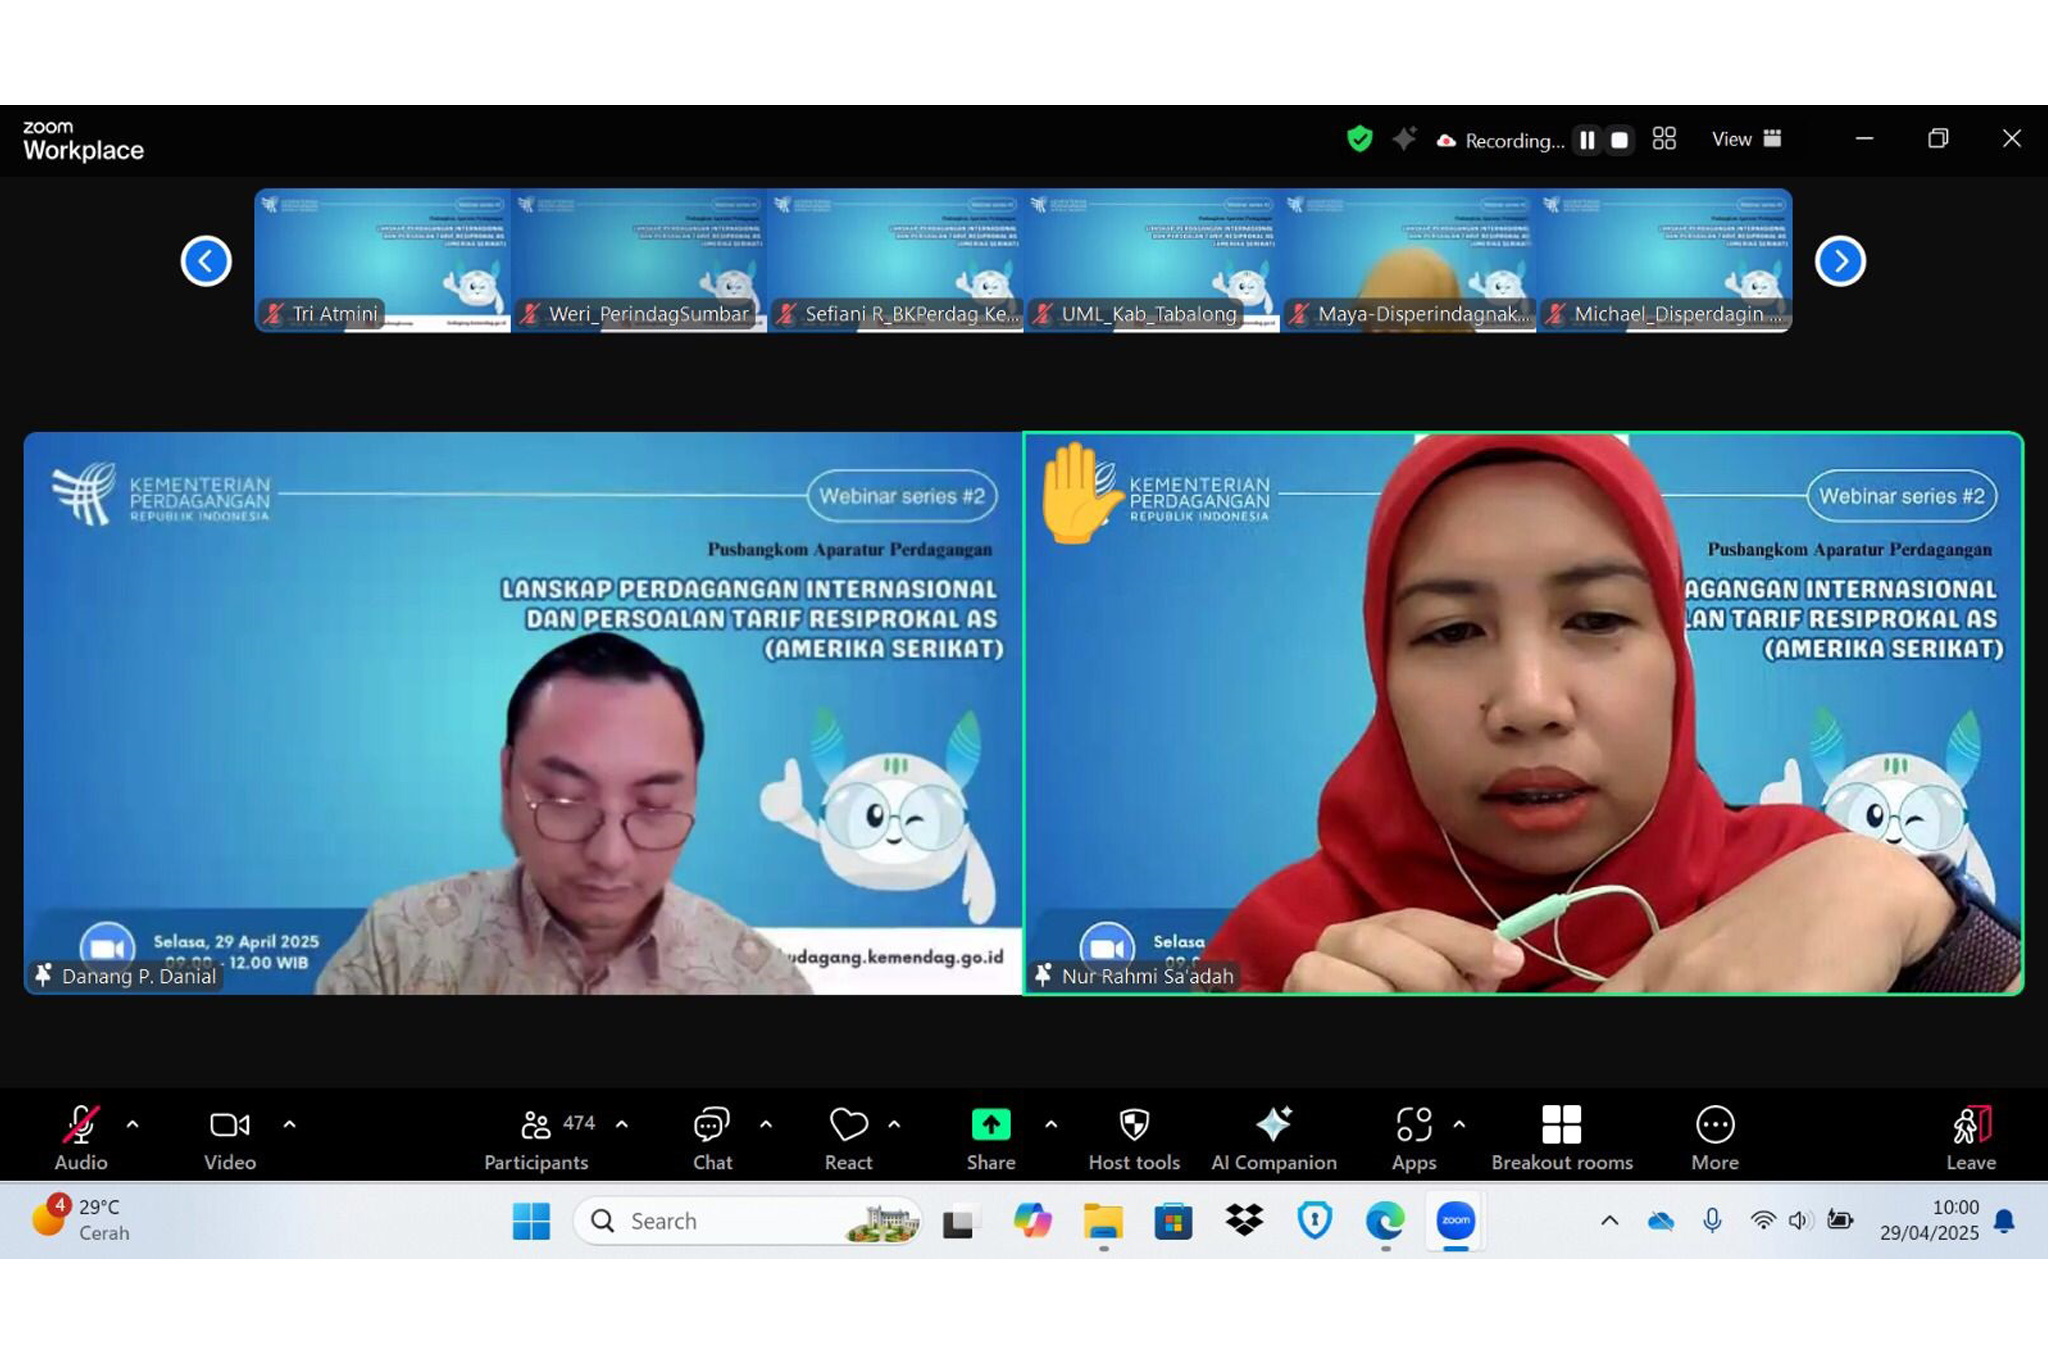The width and height of the screenshot is (2048, 1365).
Task: Open the View layout menu
Action: click(1747, 139)
